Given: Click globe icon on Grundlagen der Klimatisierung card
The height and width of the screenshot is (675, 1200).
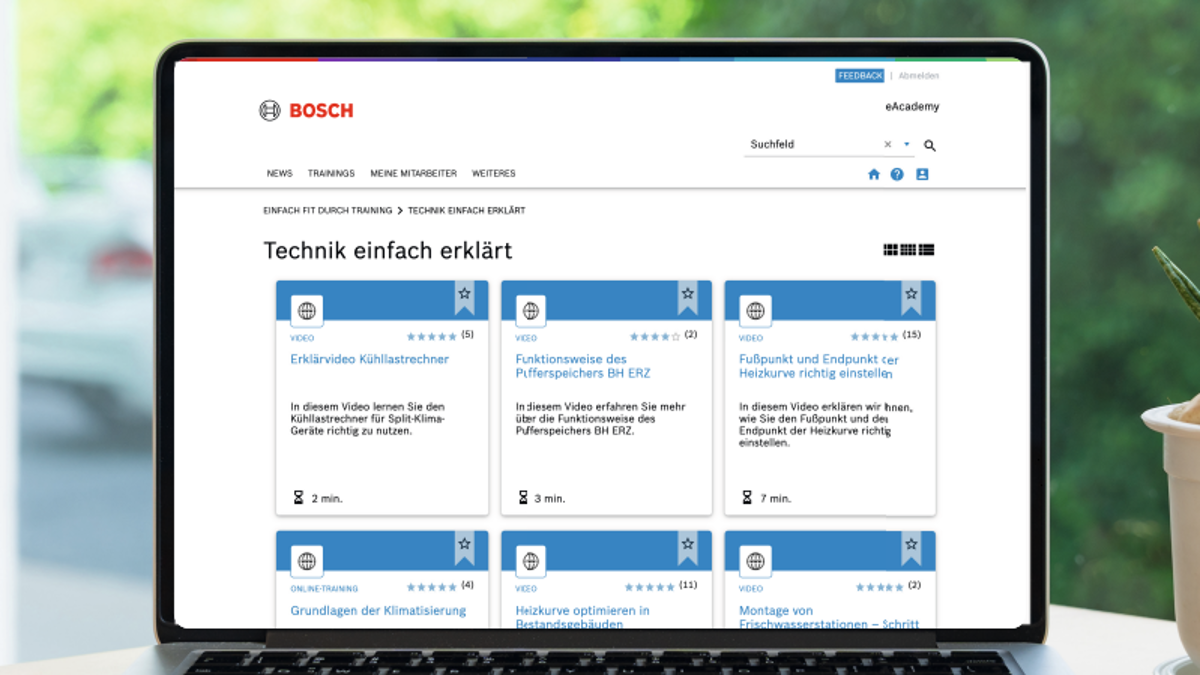Looking at the screenshot, I should (x=307, y=561).
